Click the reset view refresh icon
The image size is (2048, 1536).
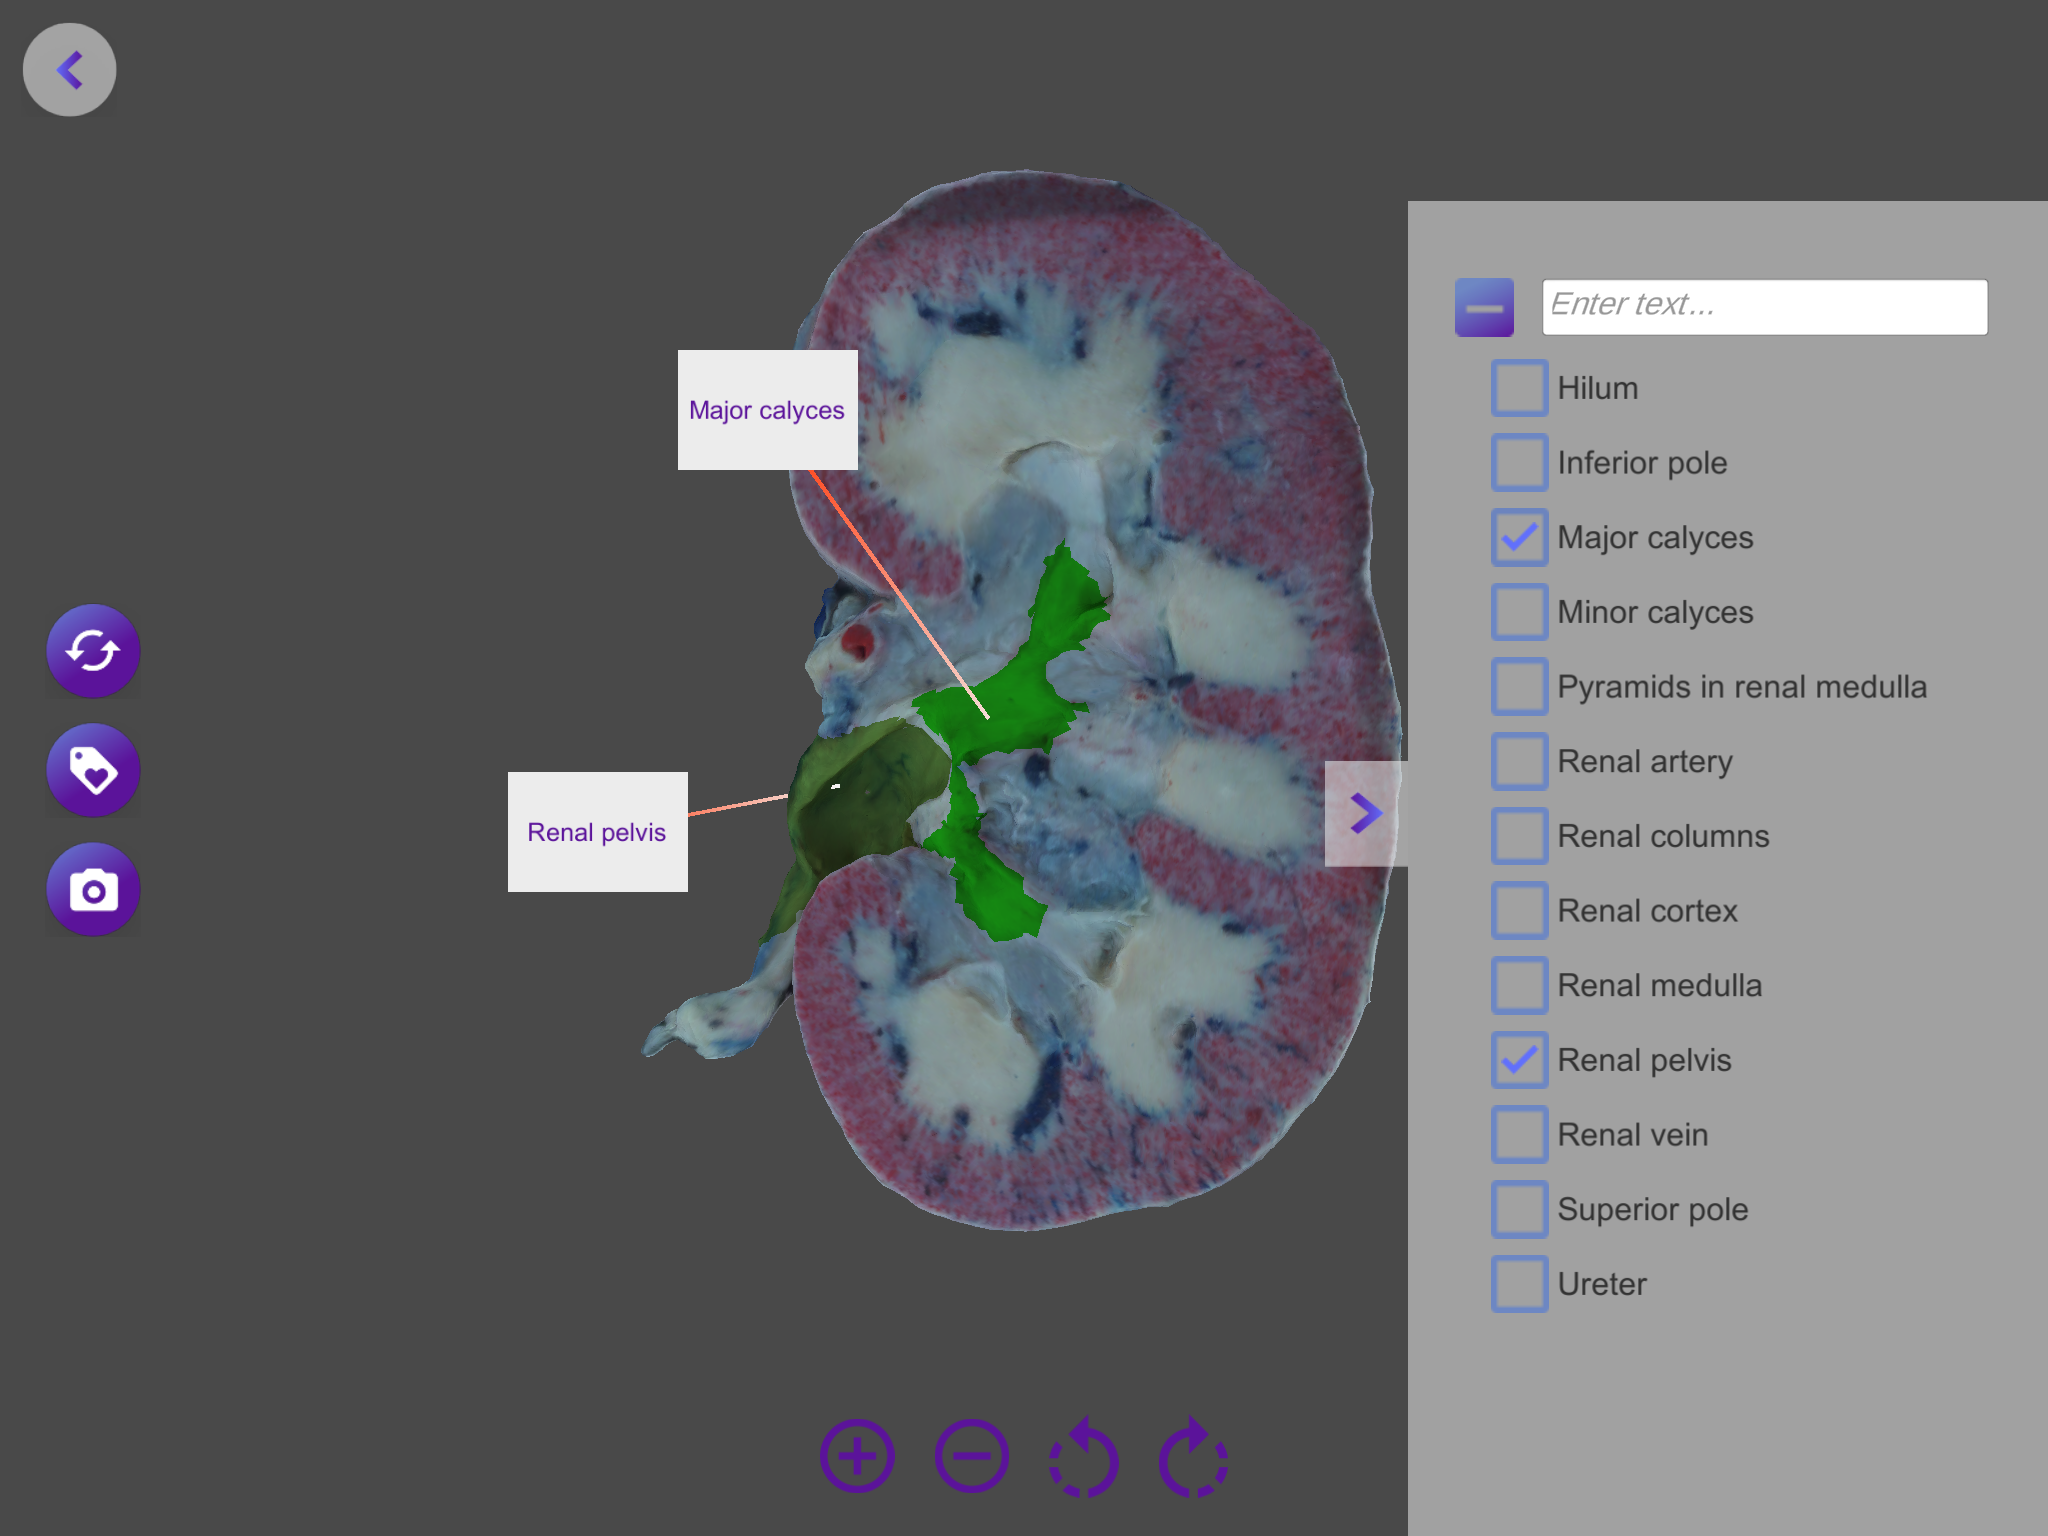93,651
